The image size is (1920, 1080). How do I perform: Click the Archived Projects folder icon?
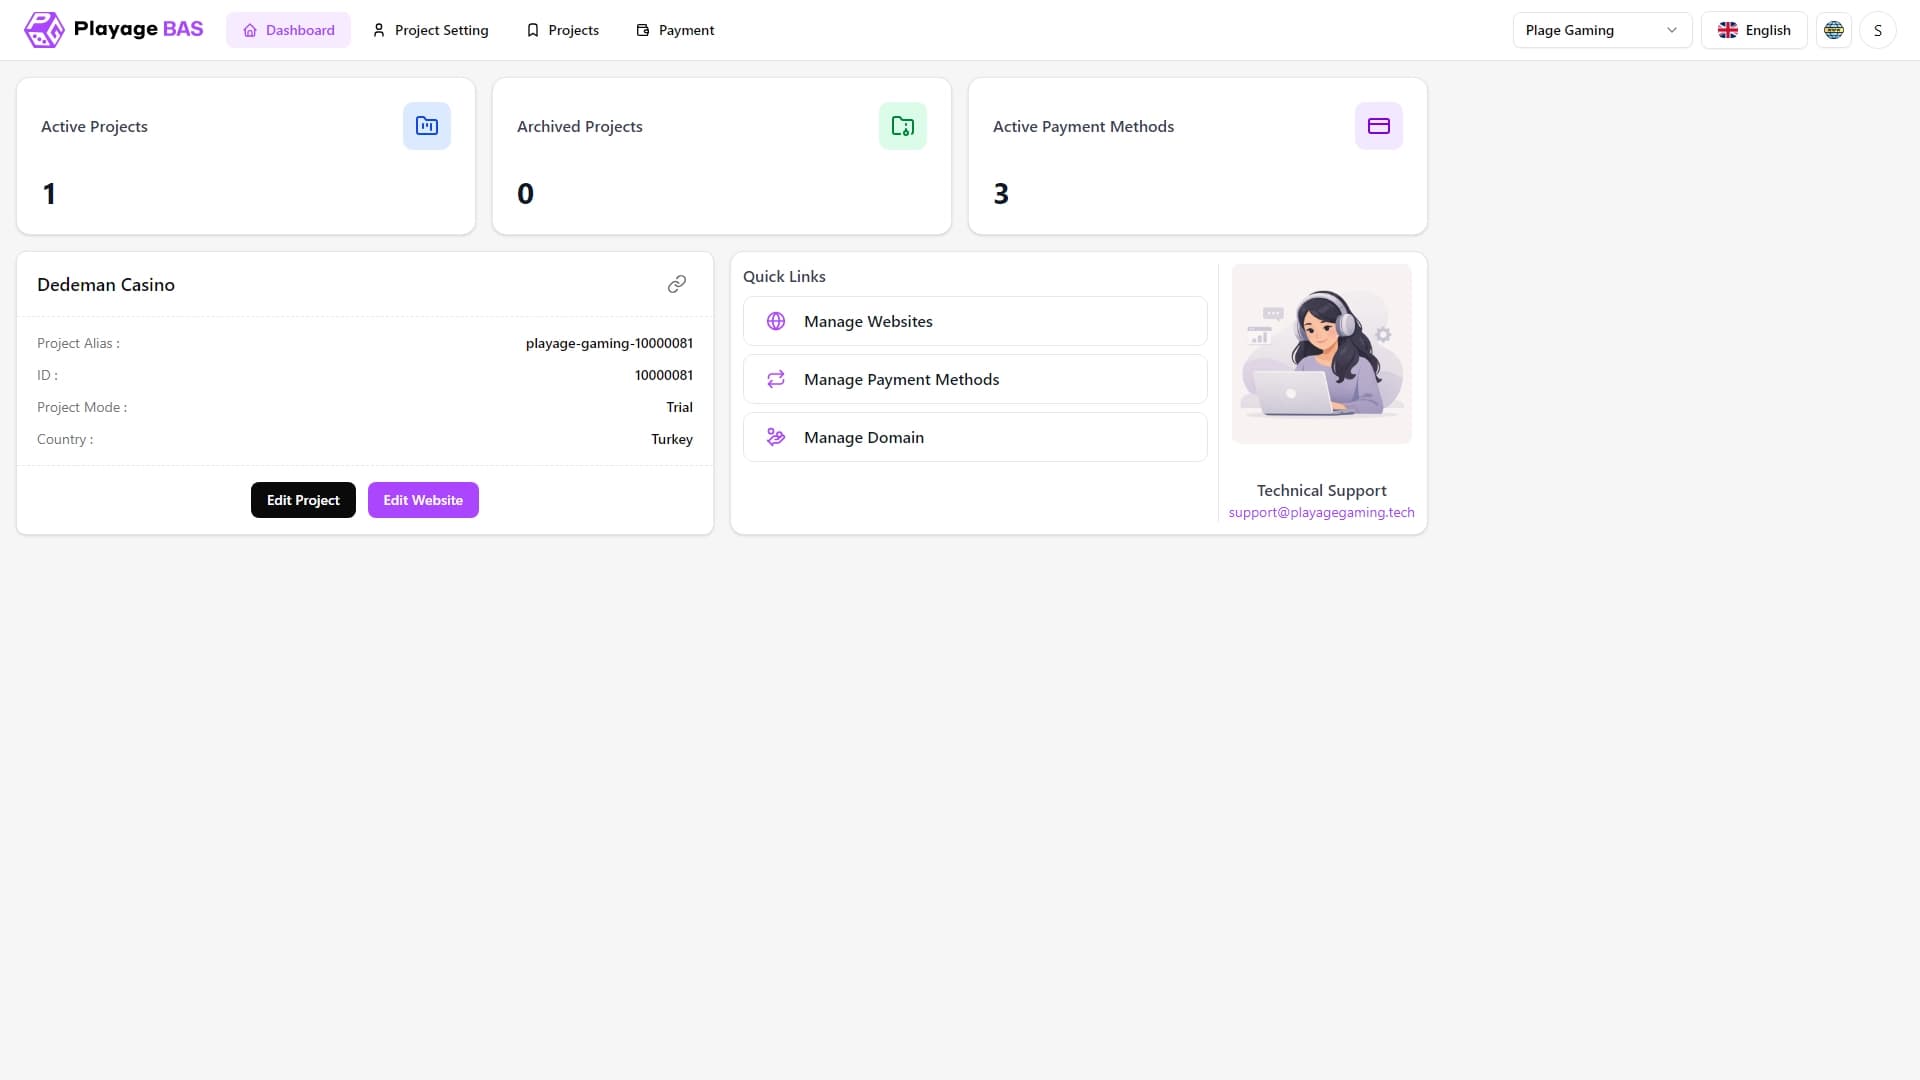[903, 126]
